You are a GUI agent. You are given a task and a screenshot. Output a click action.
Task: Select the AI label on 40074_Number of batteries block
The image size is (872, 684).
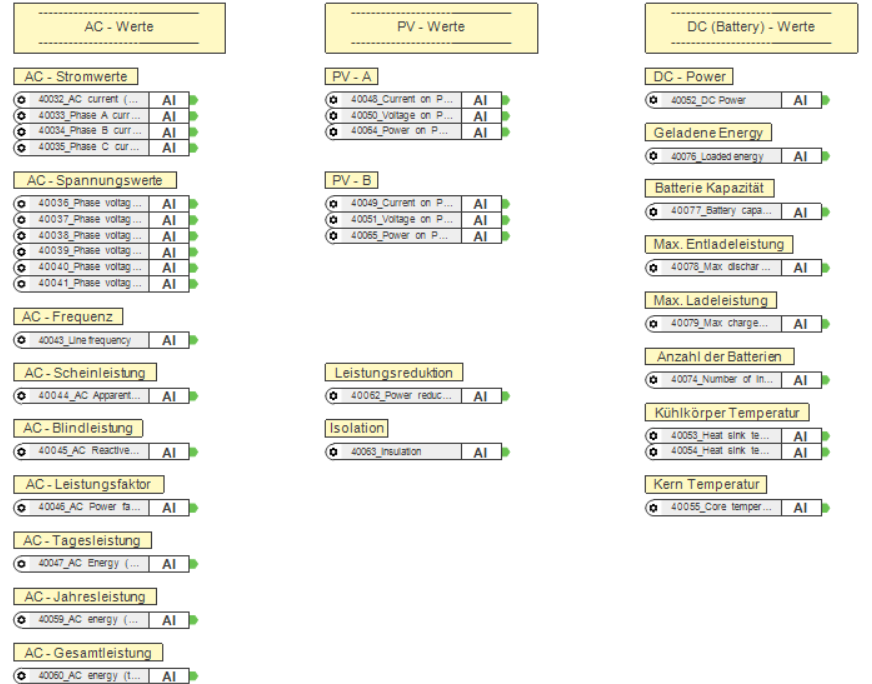pos(801,380)
